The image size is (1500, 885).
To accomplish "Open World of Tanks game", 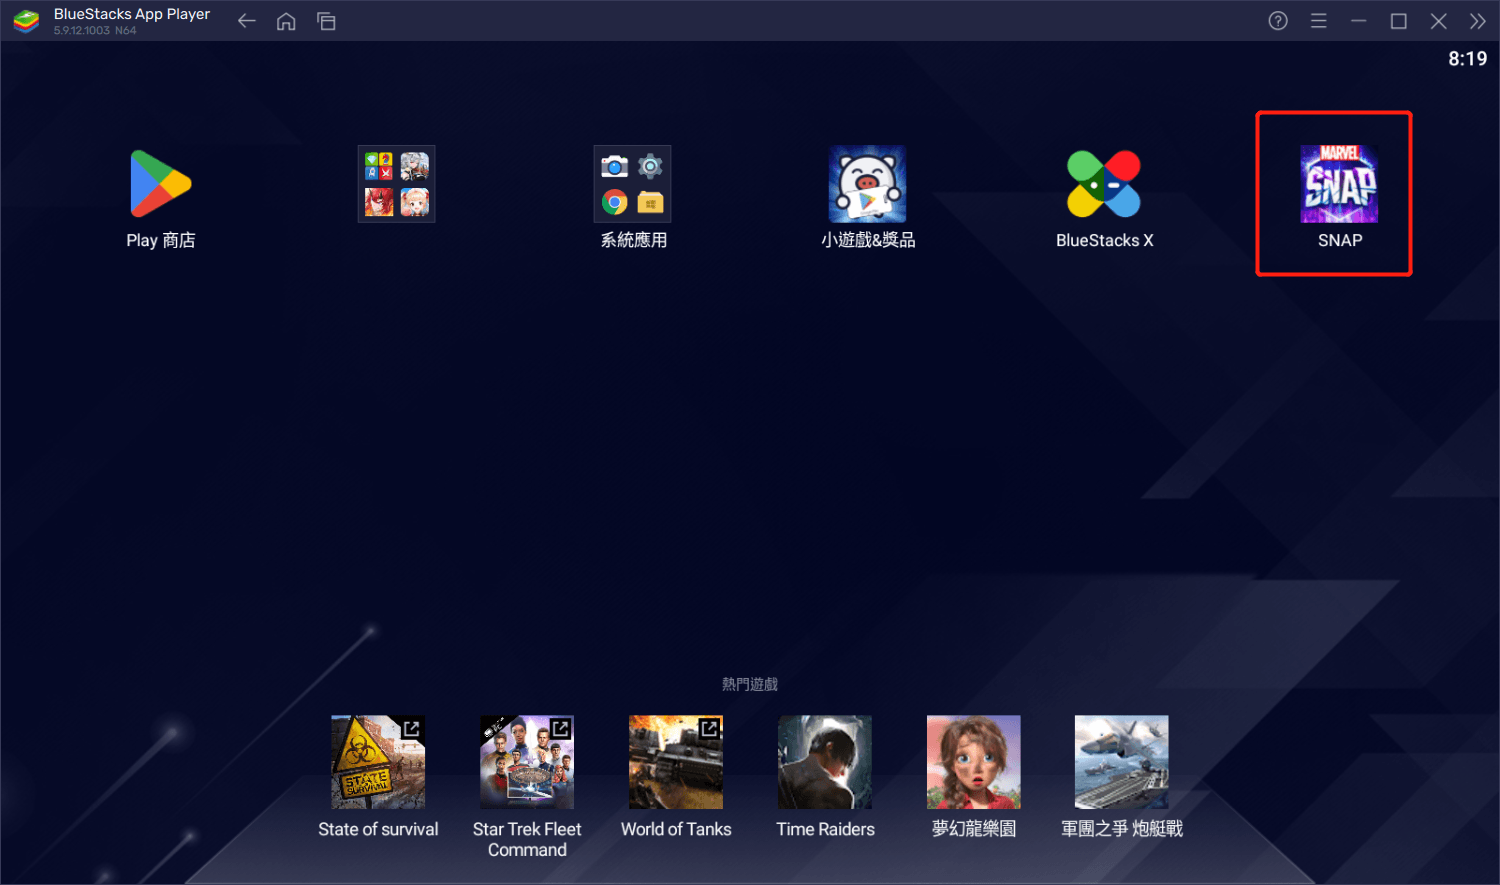I will 676,762.
